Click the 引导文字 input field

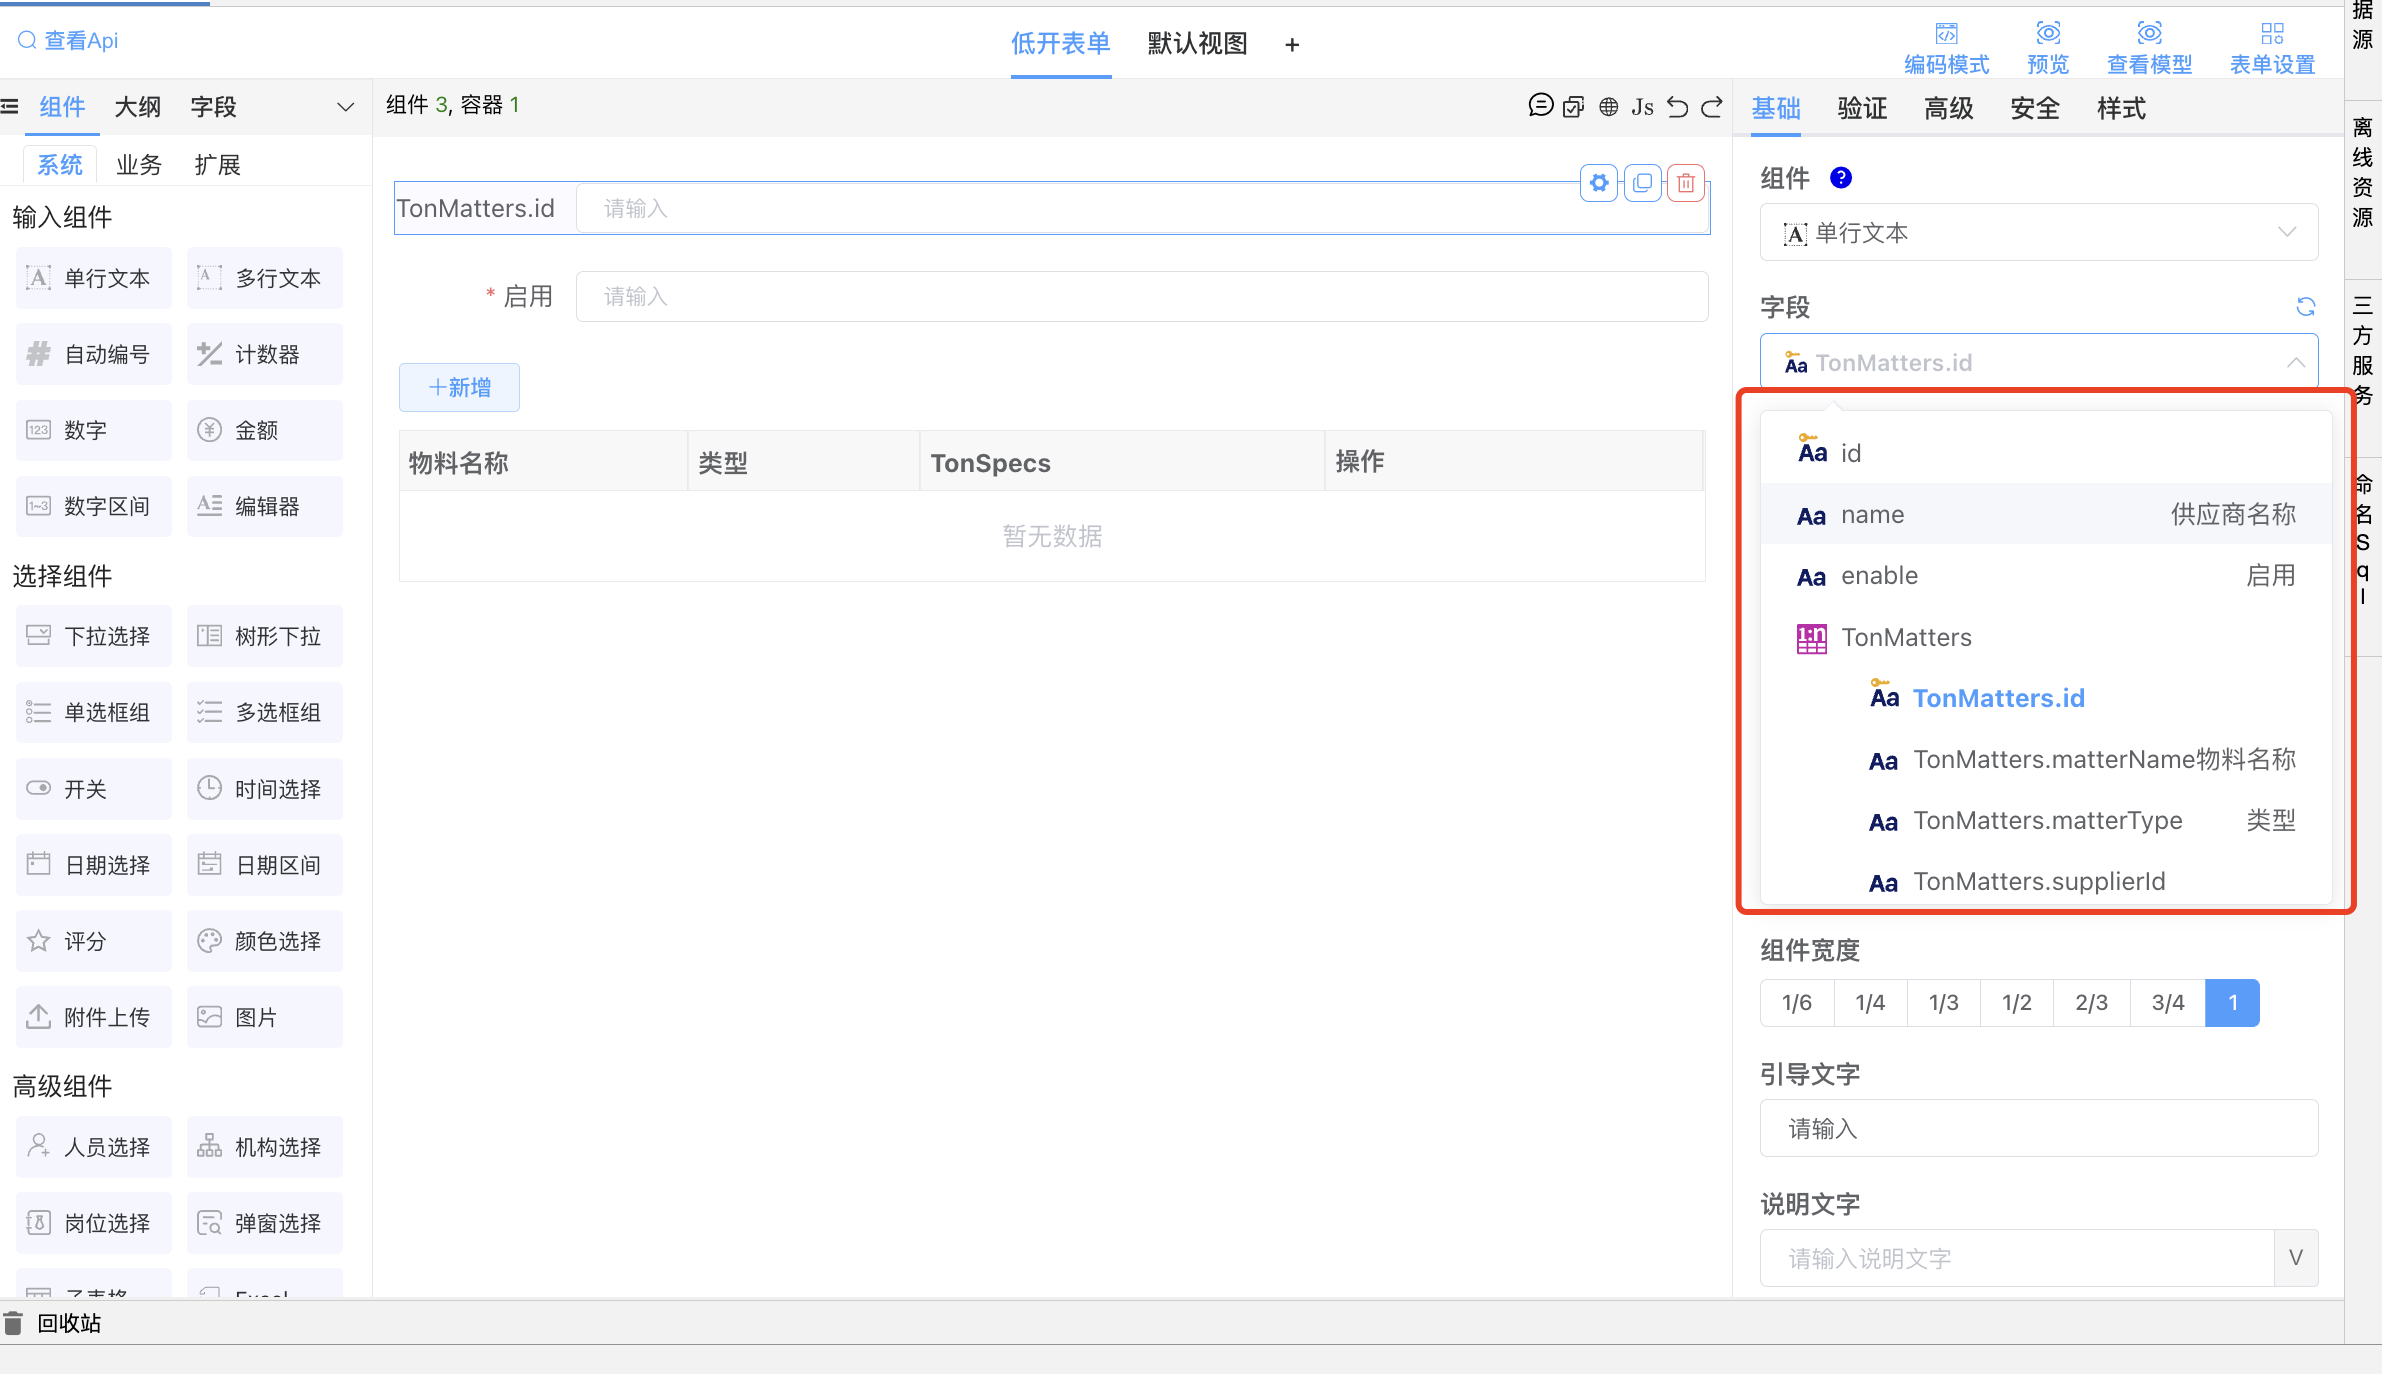point(2038,1129)
